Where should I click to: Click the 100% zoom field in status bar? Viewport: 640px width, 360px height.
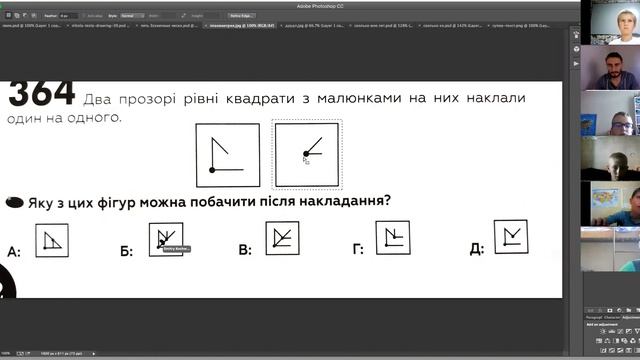coord(6,353)
